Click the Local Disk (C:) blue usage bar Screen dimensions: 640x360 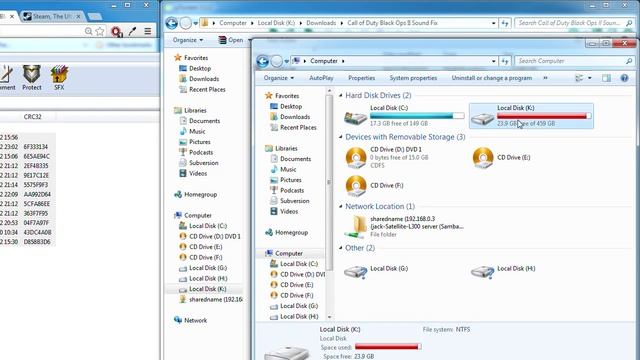[x=417, y=116]
